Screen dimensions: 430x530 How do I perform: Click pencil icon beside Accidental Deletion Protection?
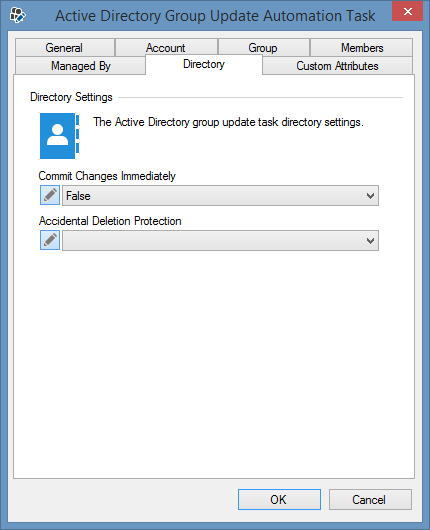click(x=50, y=240)
